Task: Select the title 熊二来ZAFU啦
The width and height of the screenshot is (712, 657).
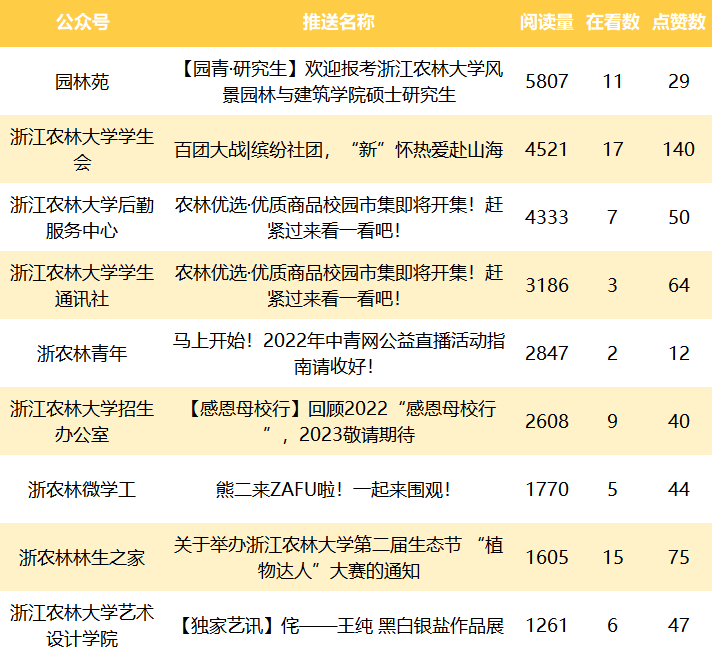Action: pos(333,489)
